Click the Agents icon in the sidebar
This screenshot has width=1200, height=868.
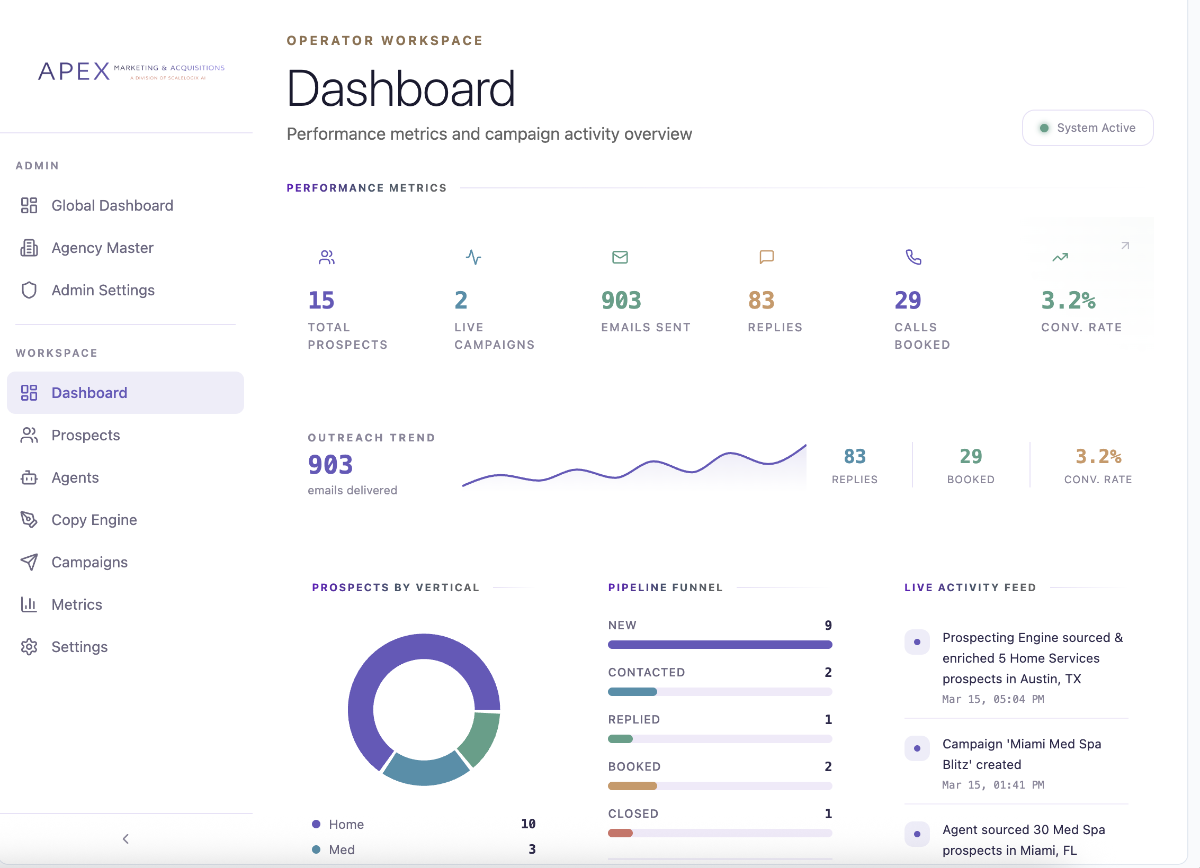tap(27, 477)
